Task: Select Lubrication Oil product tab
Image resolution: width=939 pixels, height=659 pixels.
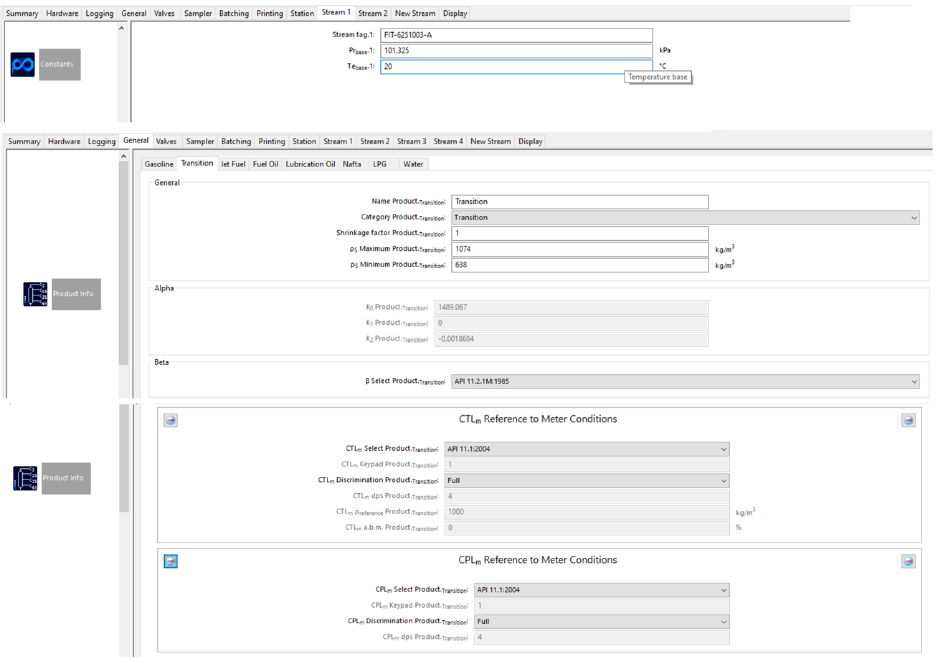Action: pyautogui.click(x=310, y=164)
